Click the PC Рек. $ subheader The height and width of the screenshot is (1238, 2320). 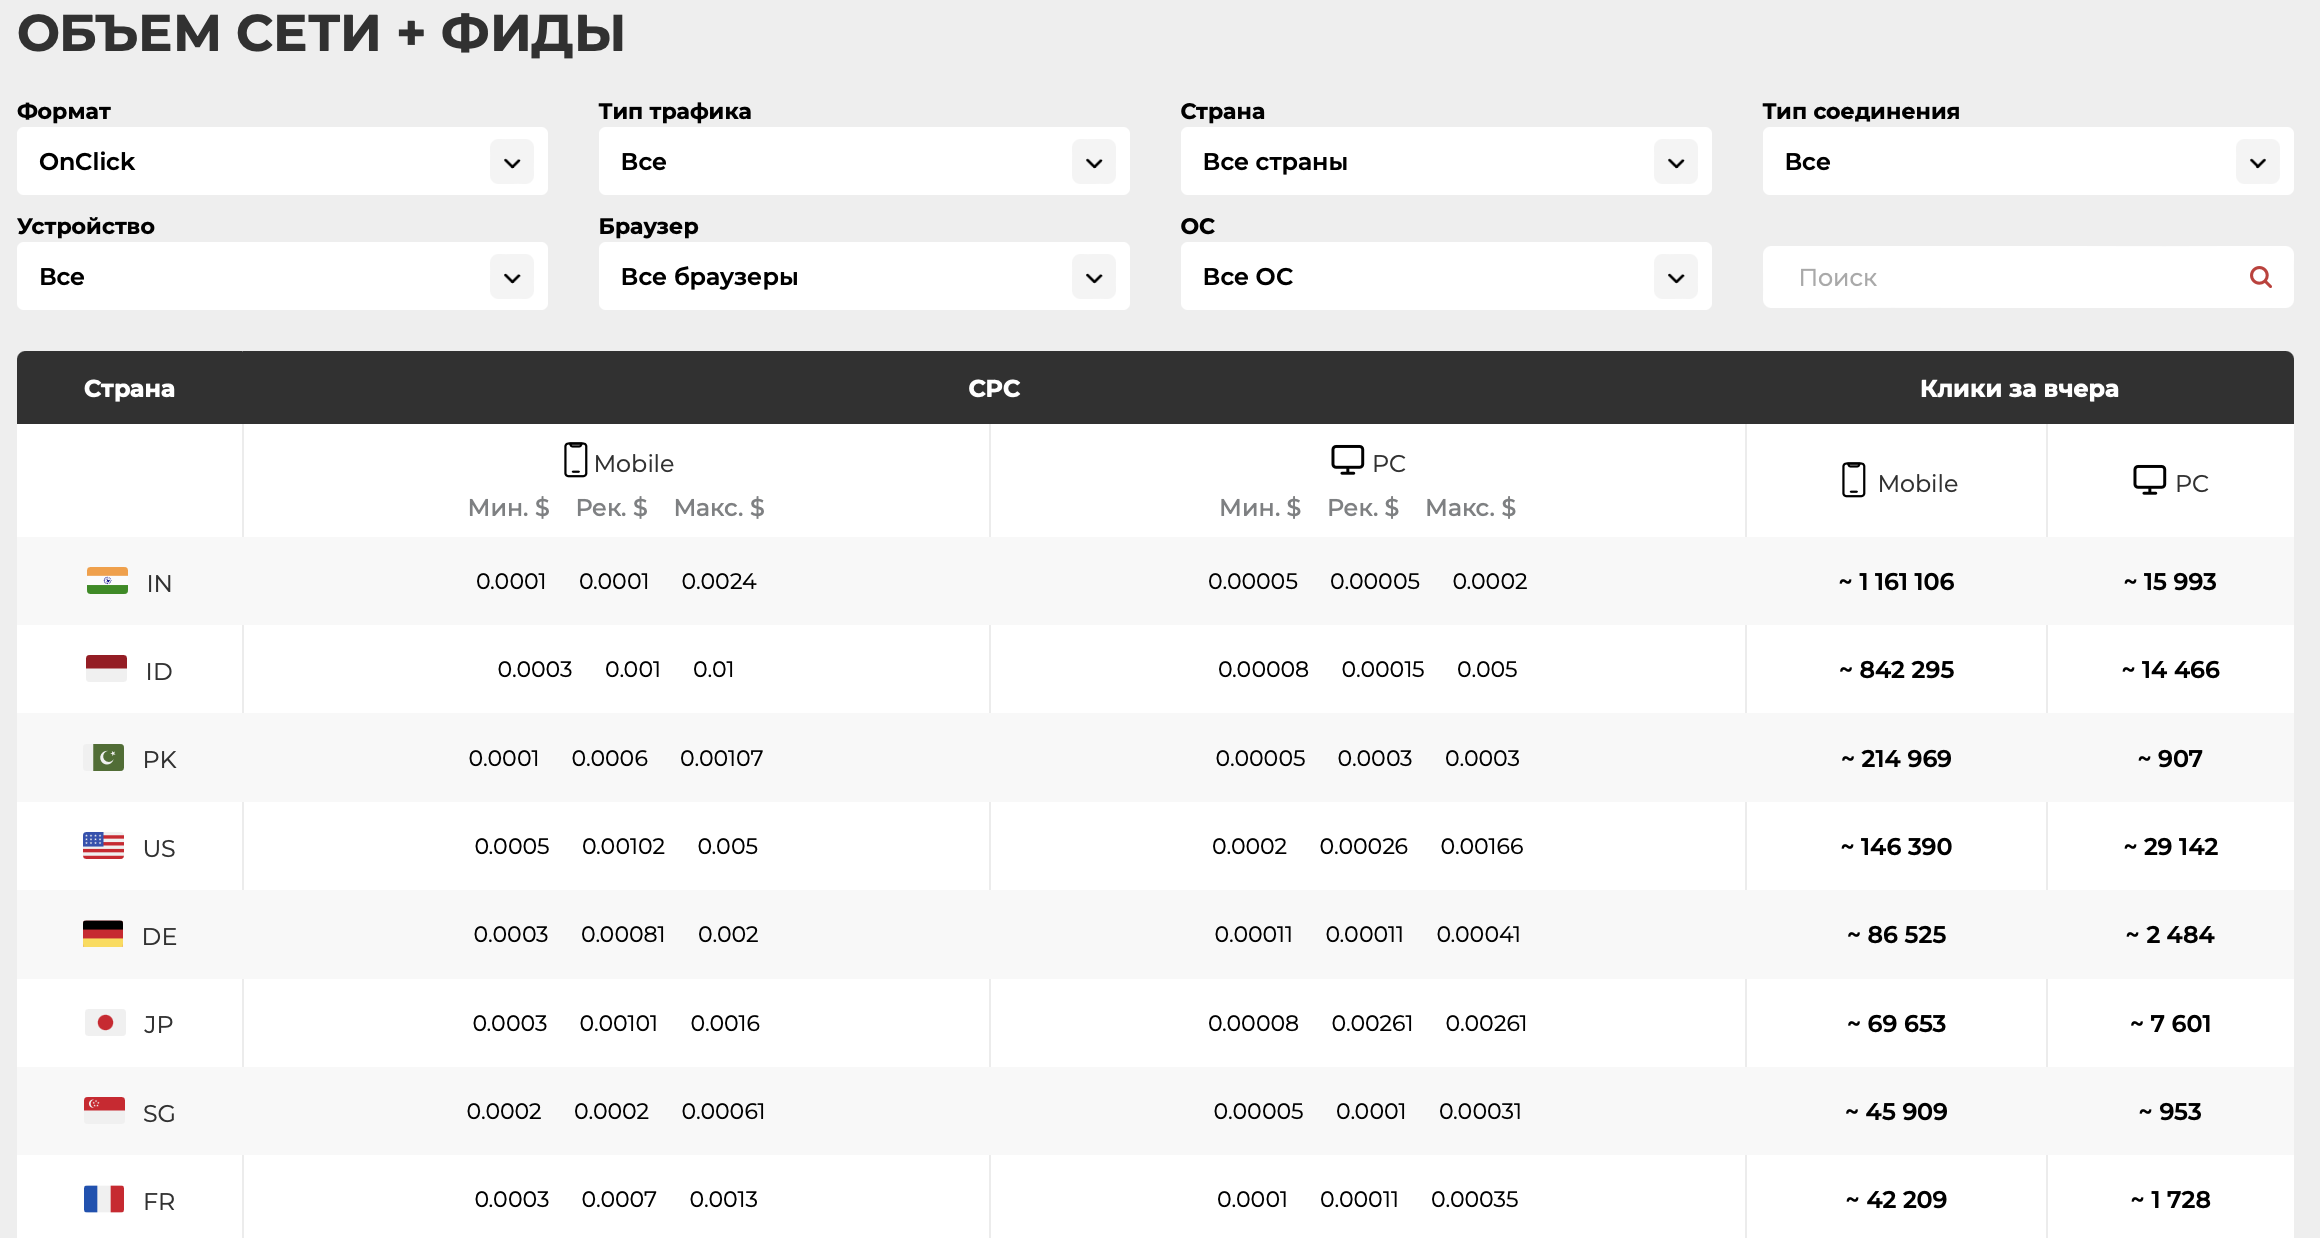pyautogui.click(x=1363, y=507)
